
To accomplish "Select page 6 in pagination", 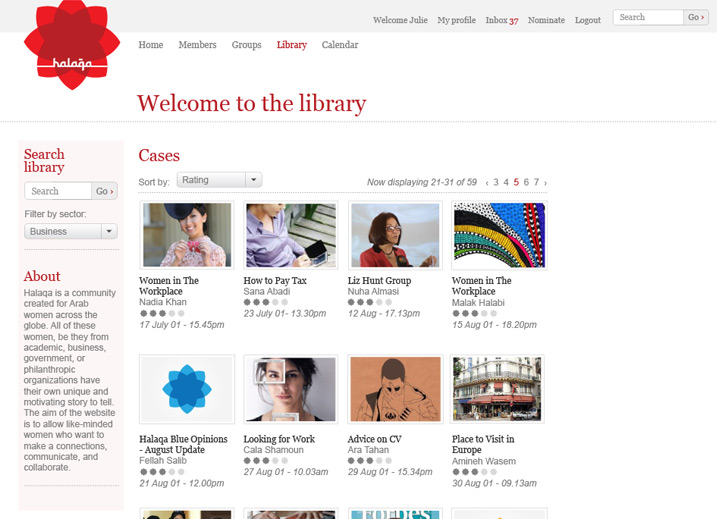I will click(x=526, y=182).
